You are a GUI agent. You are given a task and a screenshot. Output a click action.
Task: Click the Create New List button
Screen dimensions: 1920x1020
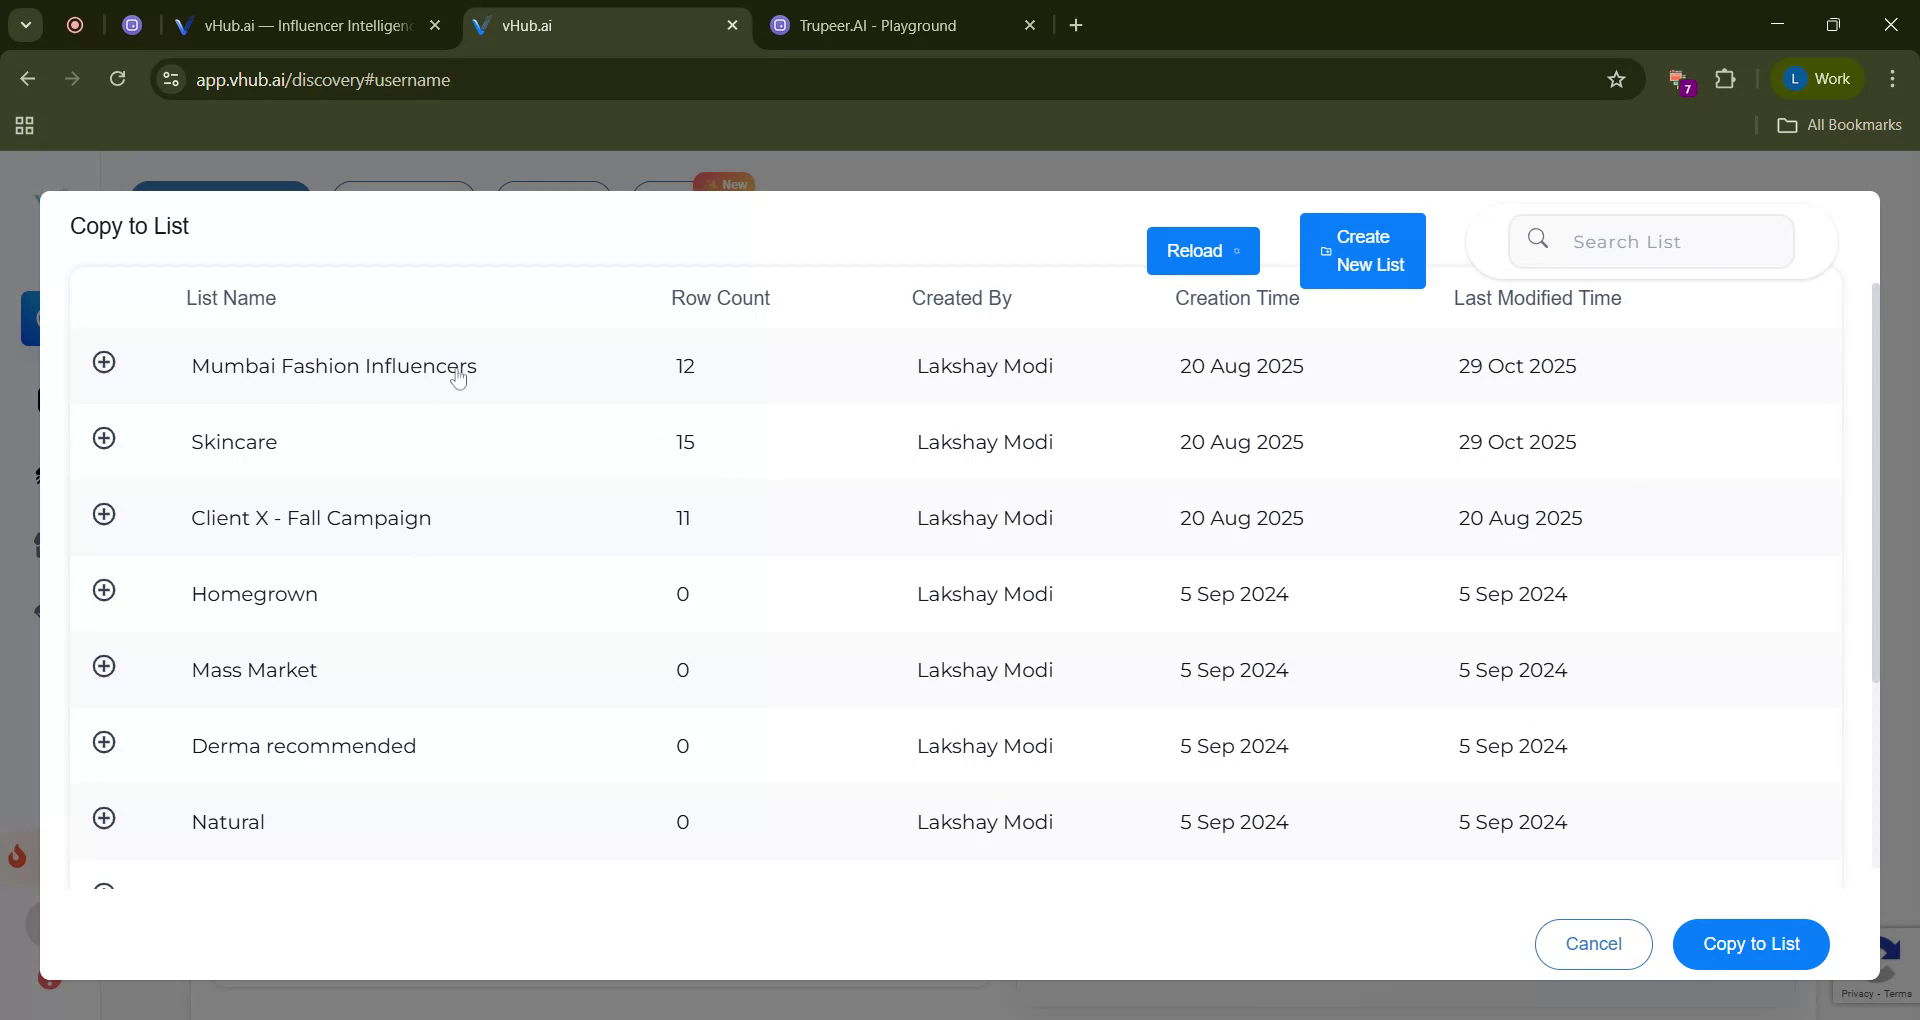1362,251
